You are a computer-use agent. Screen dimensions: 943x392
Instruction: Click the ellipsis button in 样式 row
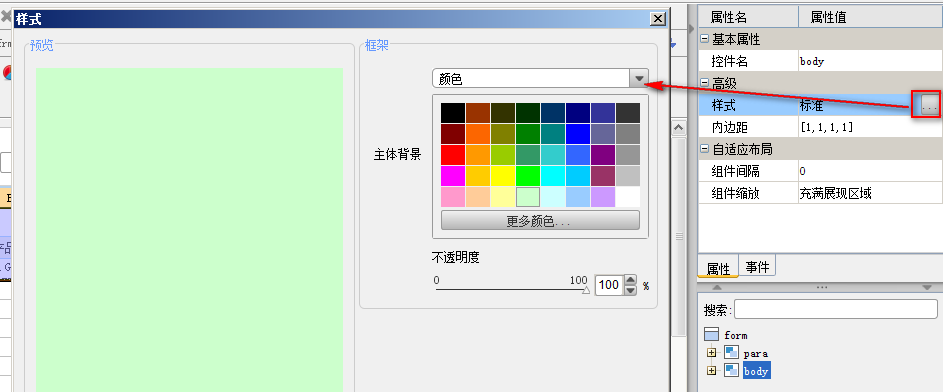coord(929,106)
